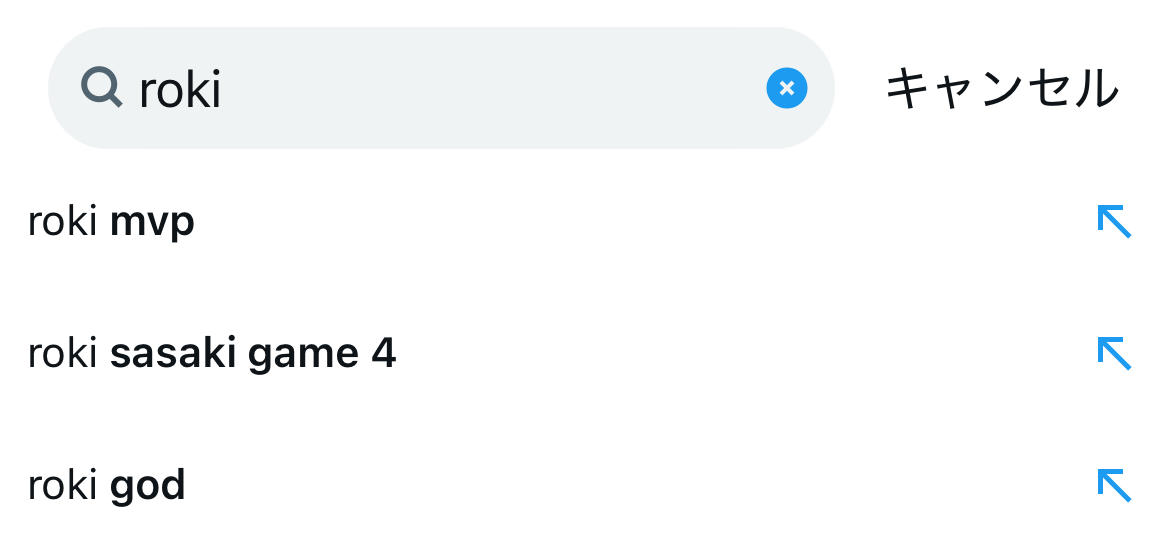This screenshot has height=555, width=1170.
Task: Insert first suggestion using its diagonal arrow
Action: [x=1114, y=221]
